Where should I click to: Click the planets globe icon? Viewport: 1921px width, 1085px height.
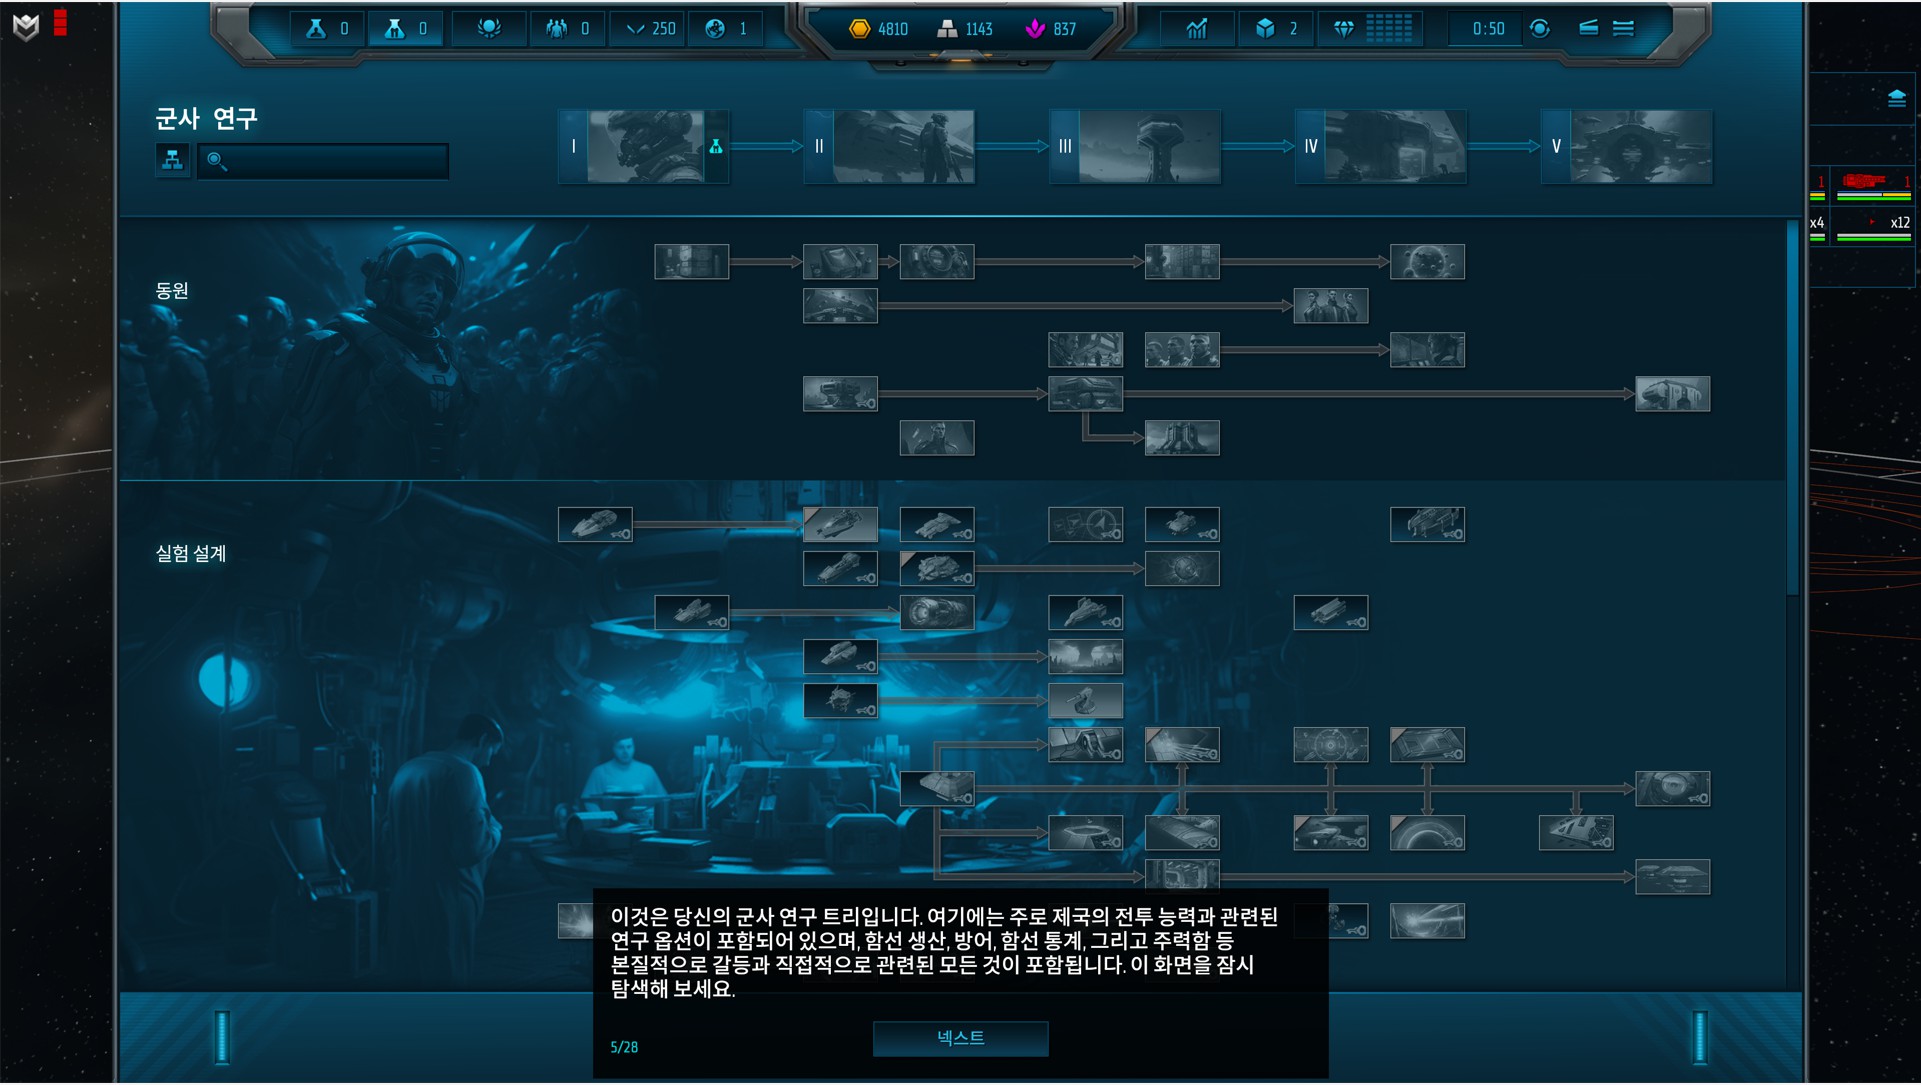point(715,29)
